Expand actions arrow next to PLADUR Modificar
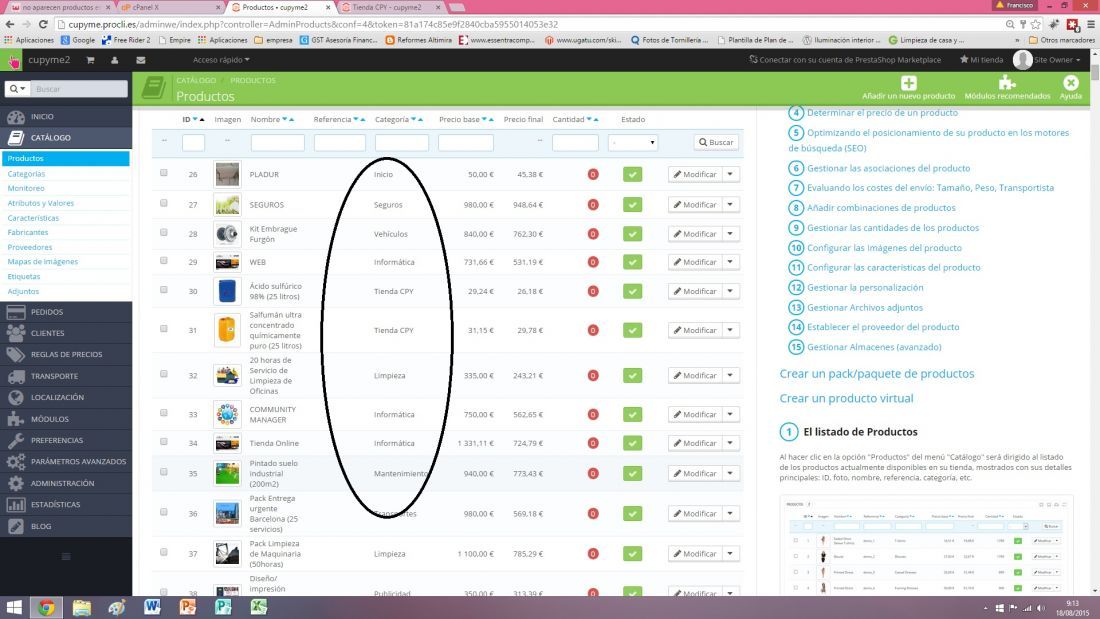The image size is (1100, 619). point(730,174)
